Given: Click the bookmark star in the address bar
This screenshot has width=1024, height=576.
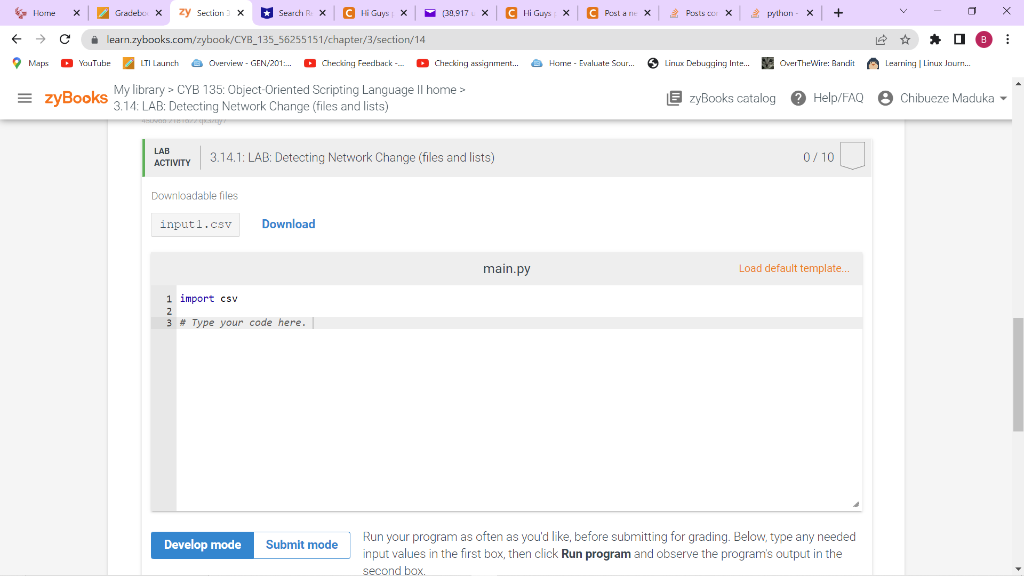Looking at the screenshot, I should tap(903, 41).
